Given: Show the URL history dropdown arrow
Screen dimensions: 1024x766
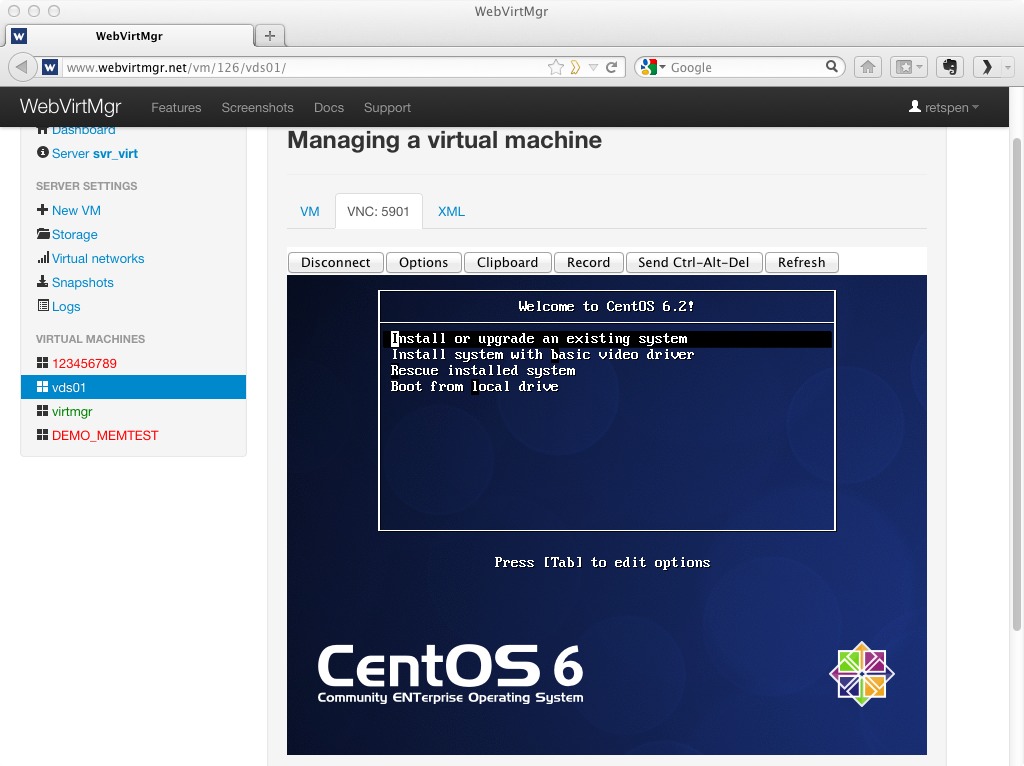Looking at the screenshot, I should (593, 67).
